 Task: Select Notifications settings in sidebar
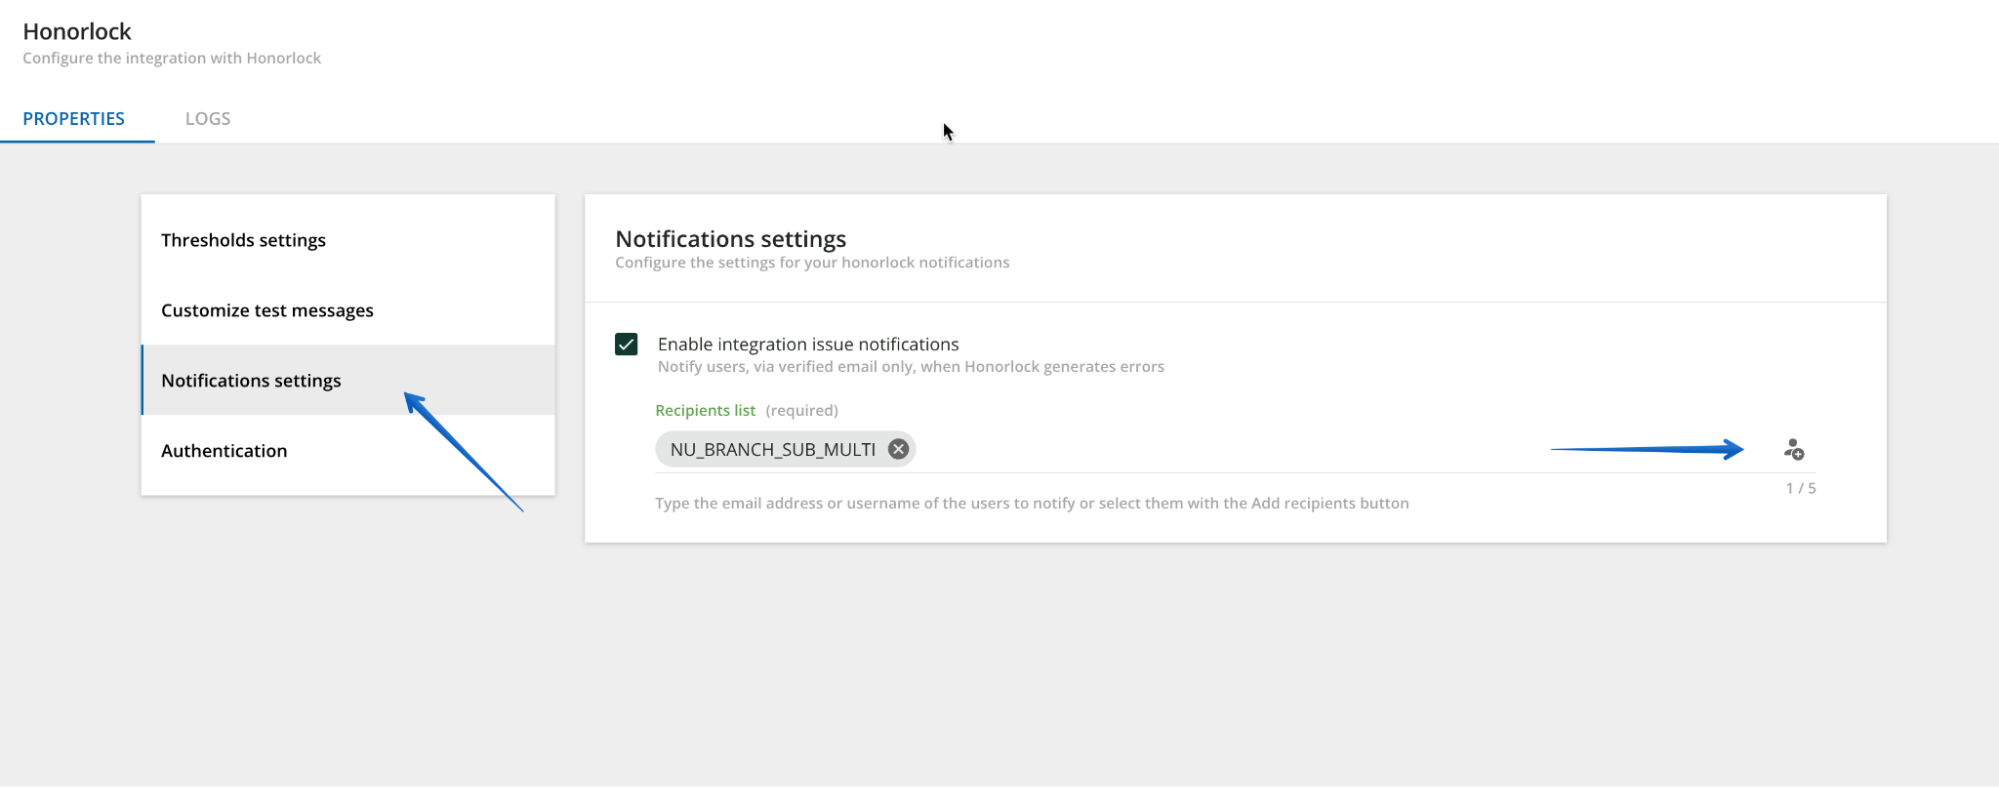[x=348, y=380]
